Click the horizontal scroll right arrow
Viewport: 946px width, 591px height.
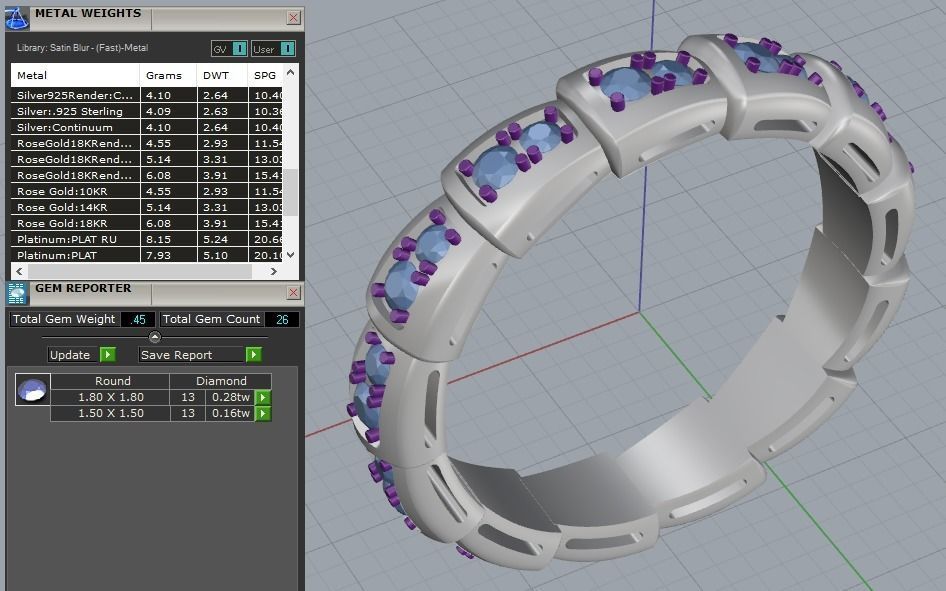273,271
